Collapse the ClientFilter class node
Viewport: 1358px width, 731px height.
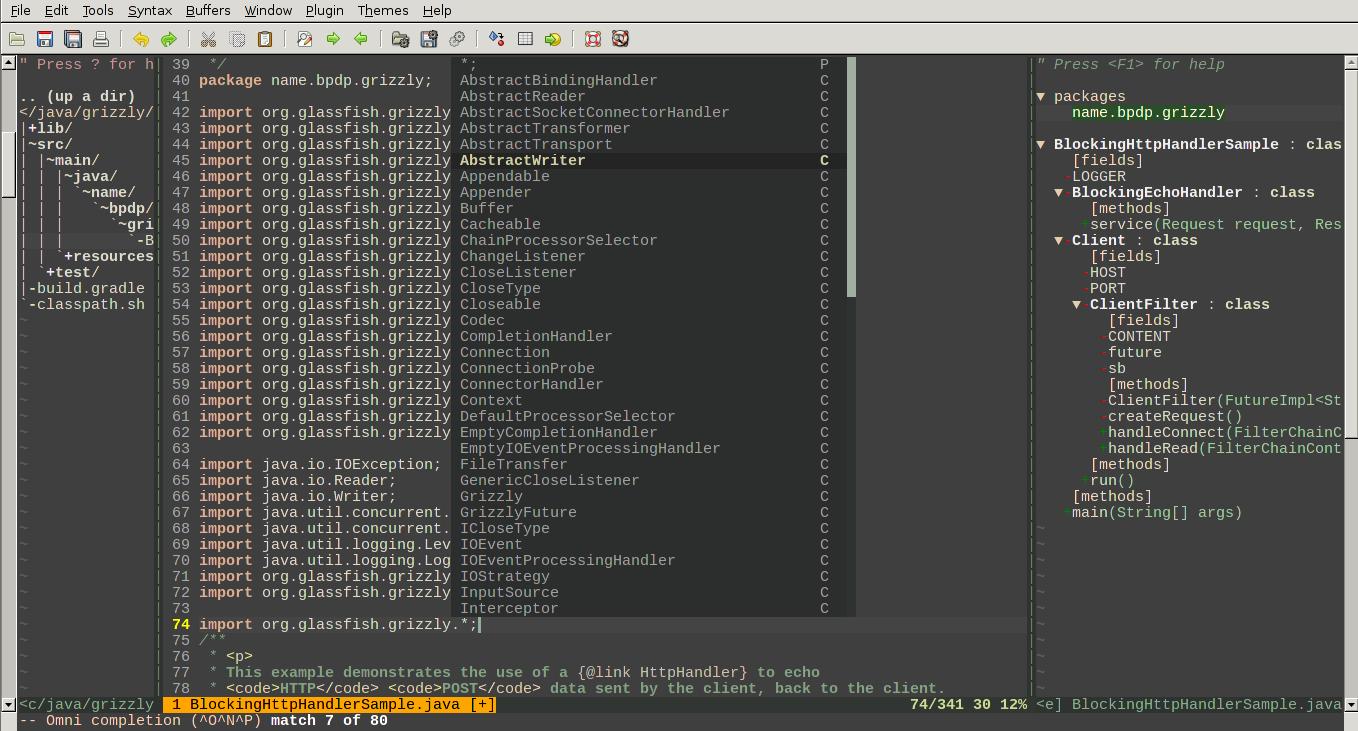pyautogui.click(x=1077, y=305)
